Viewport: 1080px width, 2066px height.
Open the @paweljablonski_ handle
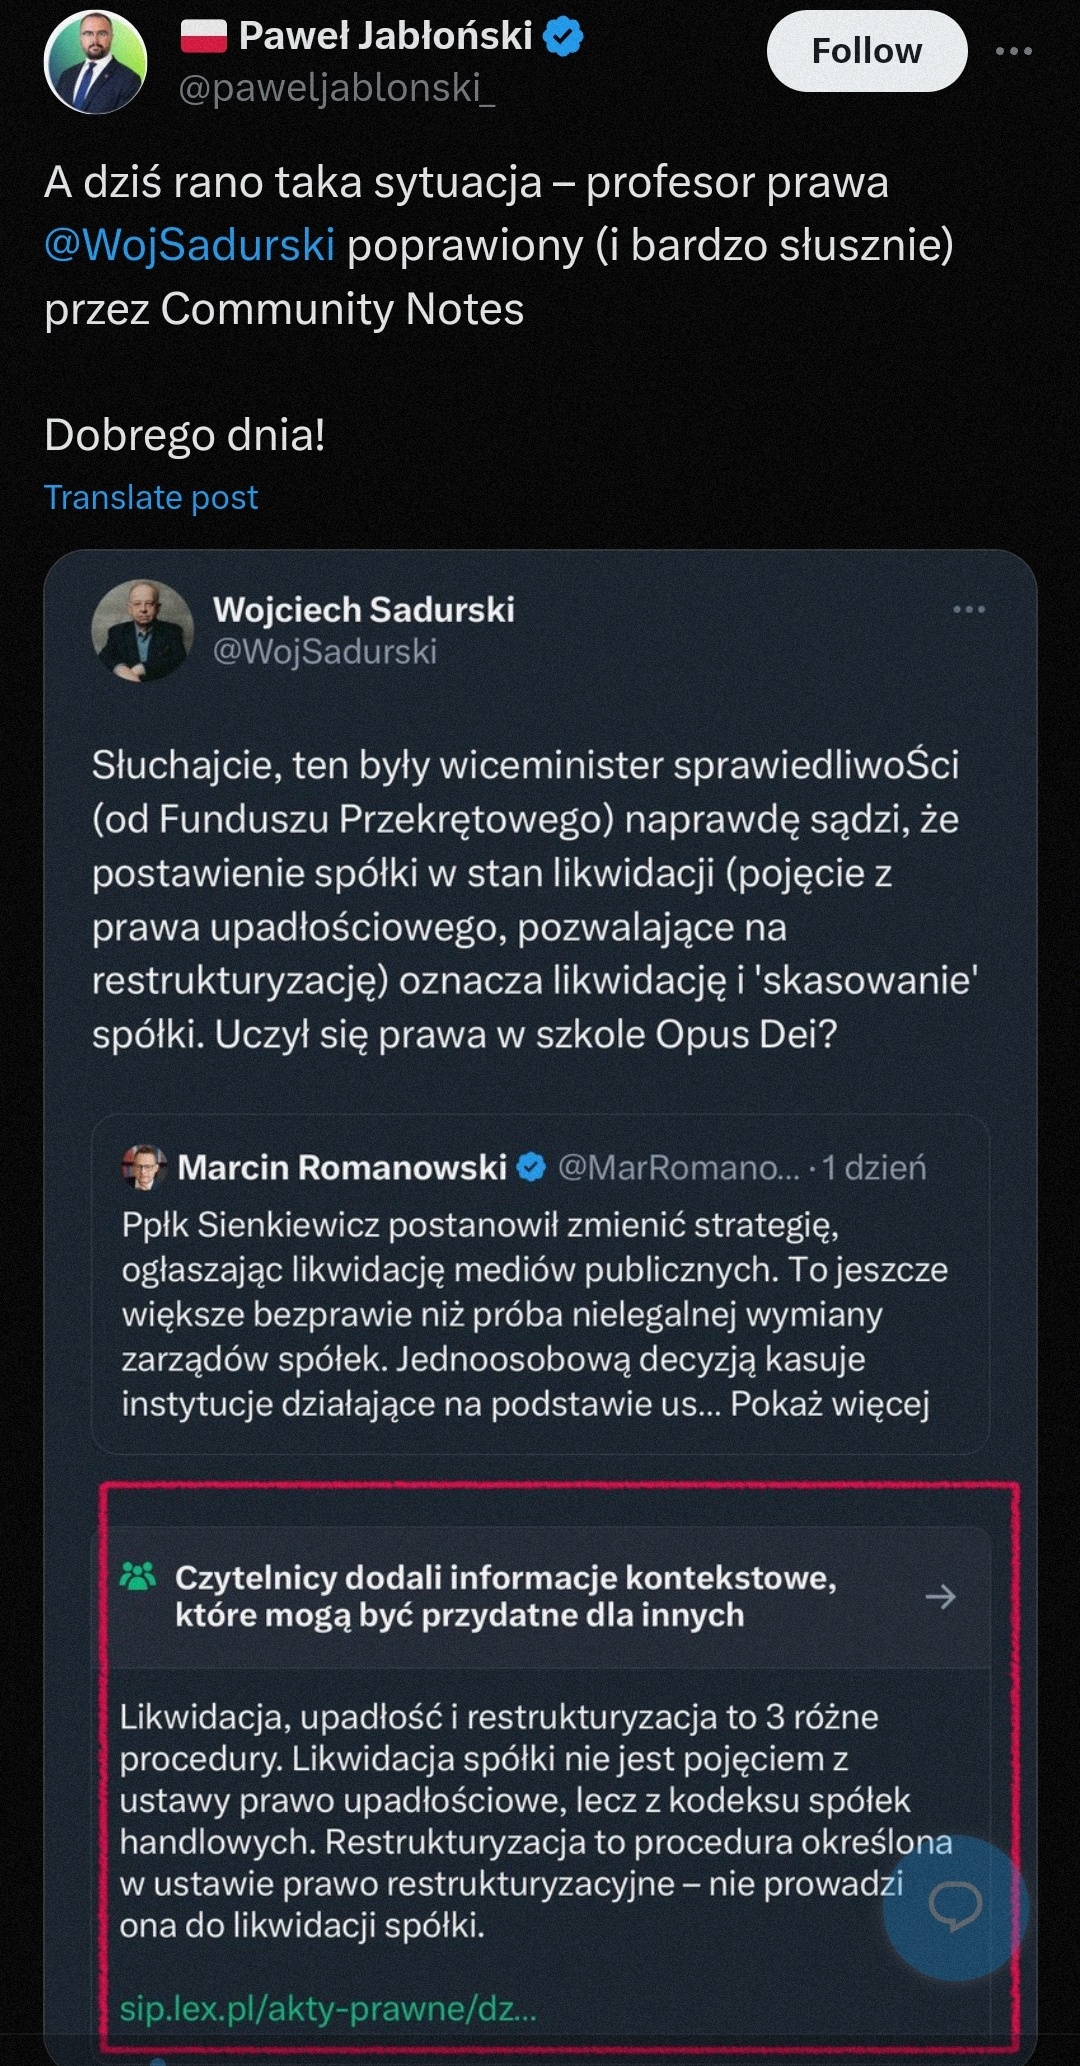(336, 89)
